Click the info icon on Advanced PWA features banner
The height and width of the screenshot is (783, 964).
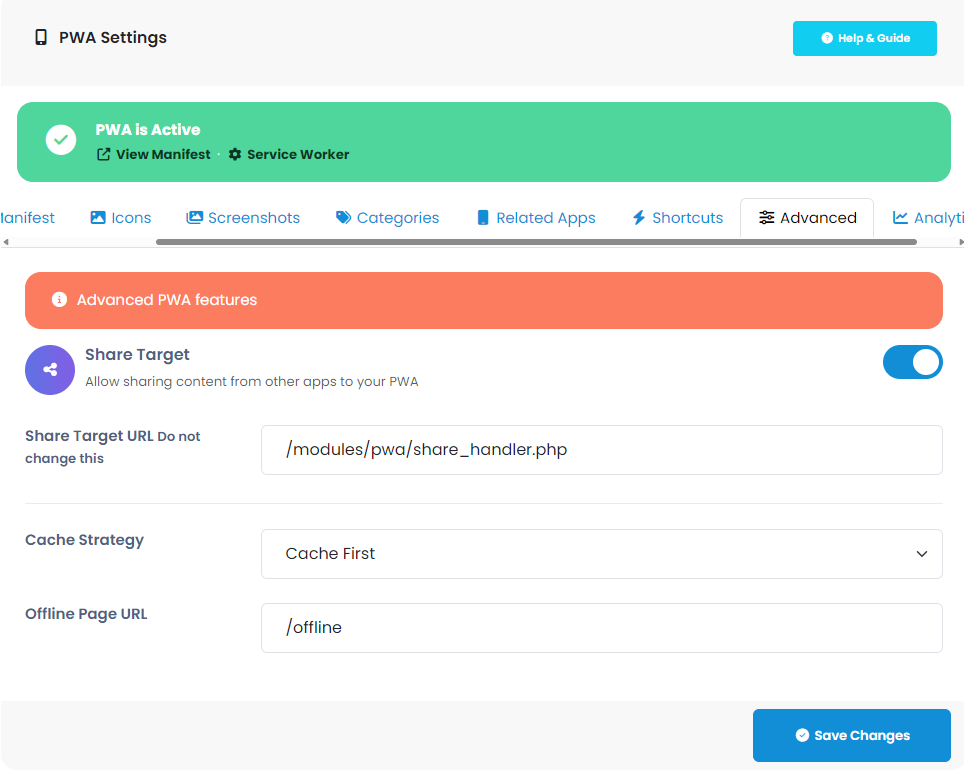[x=59, y=300]
